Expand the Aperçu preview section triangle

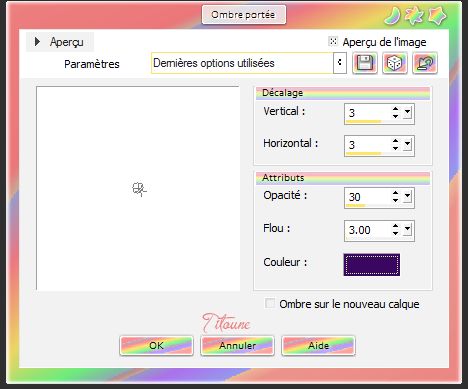(x=37, y=42)
